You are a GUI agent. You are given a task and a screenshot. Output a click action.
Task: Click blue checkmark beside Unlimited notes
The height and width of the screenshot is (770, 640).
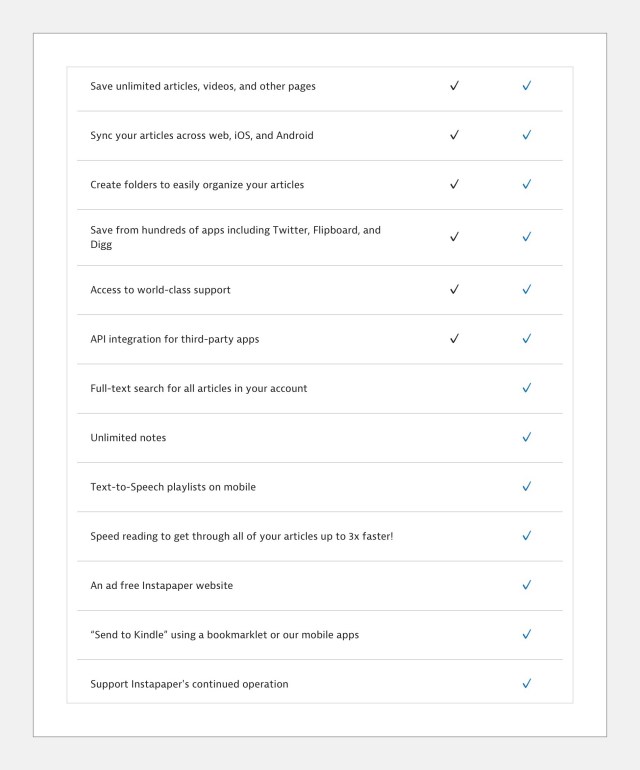[x=526, y=437]
